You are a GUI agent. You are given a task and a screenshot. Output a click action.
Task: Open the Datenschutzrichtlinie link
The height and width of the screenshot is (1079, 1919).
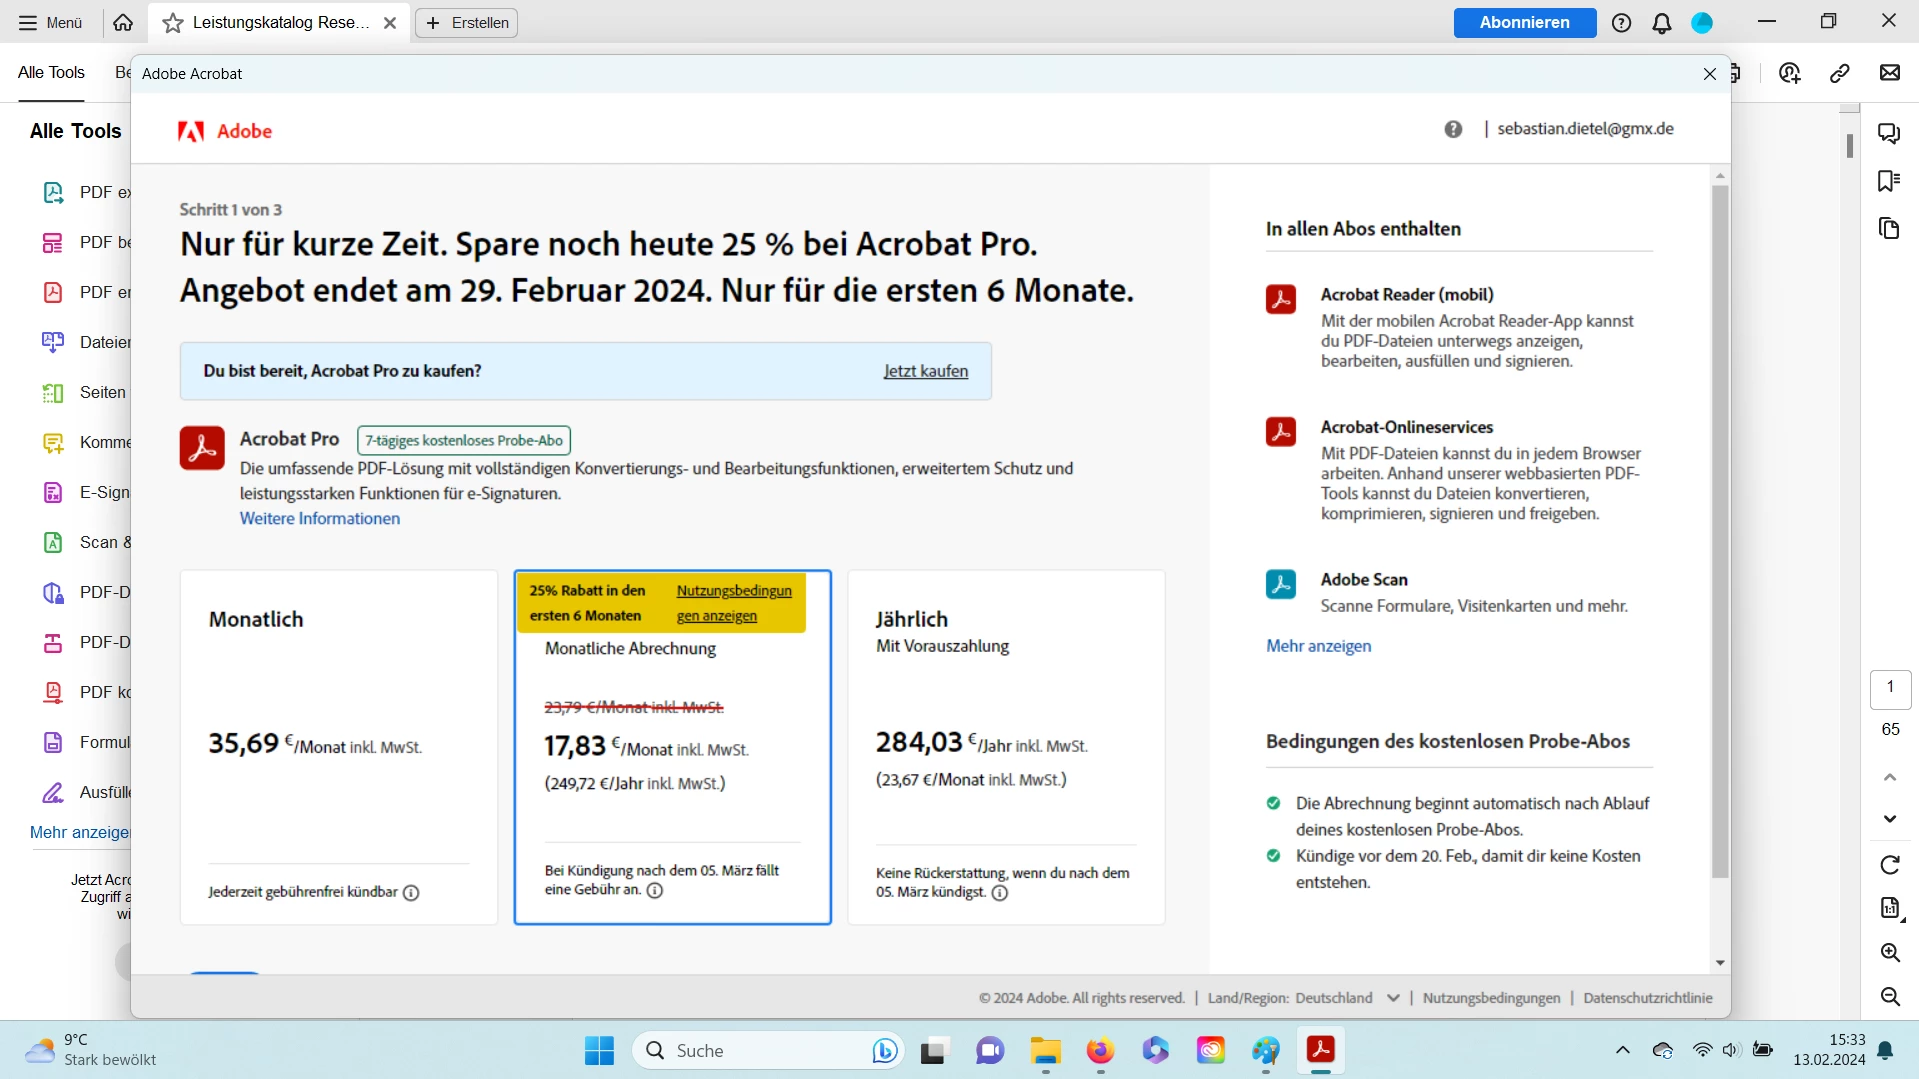pos(1648,998)
